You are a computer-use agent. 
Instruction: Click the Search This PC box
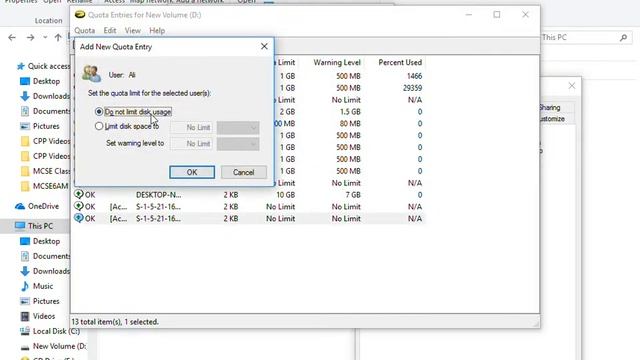click(x=586, y=38)
